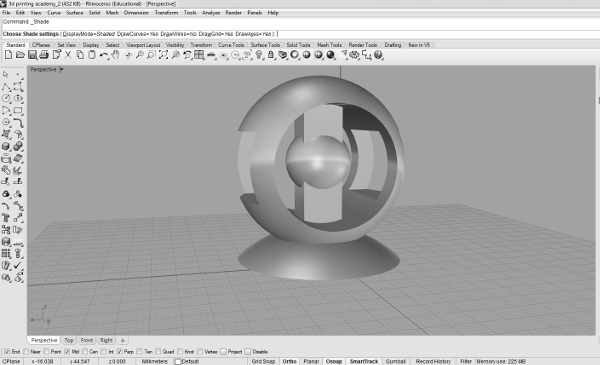600x365 pixels.
Task: Click the Cut (X) icon
Action: pos(68,55)
